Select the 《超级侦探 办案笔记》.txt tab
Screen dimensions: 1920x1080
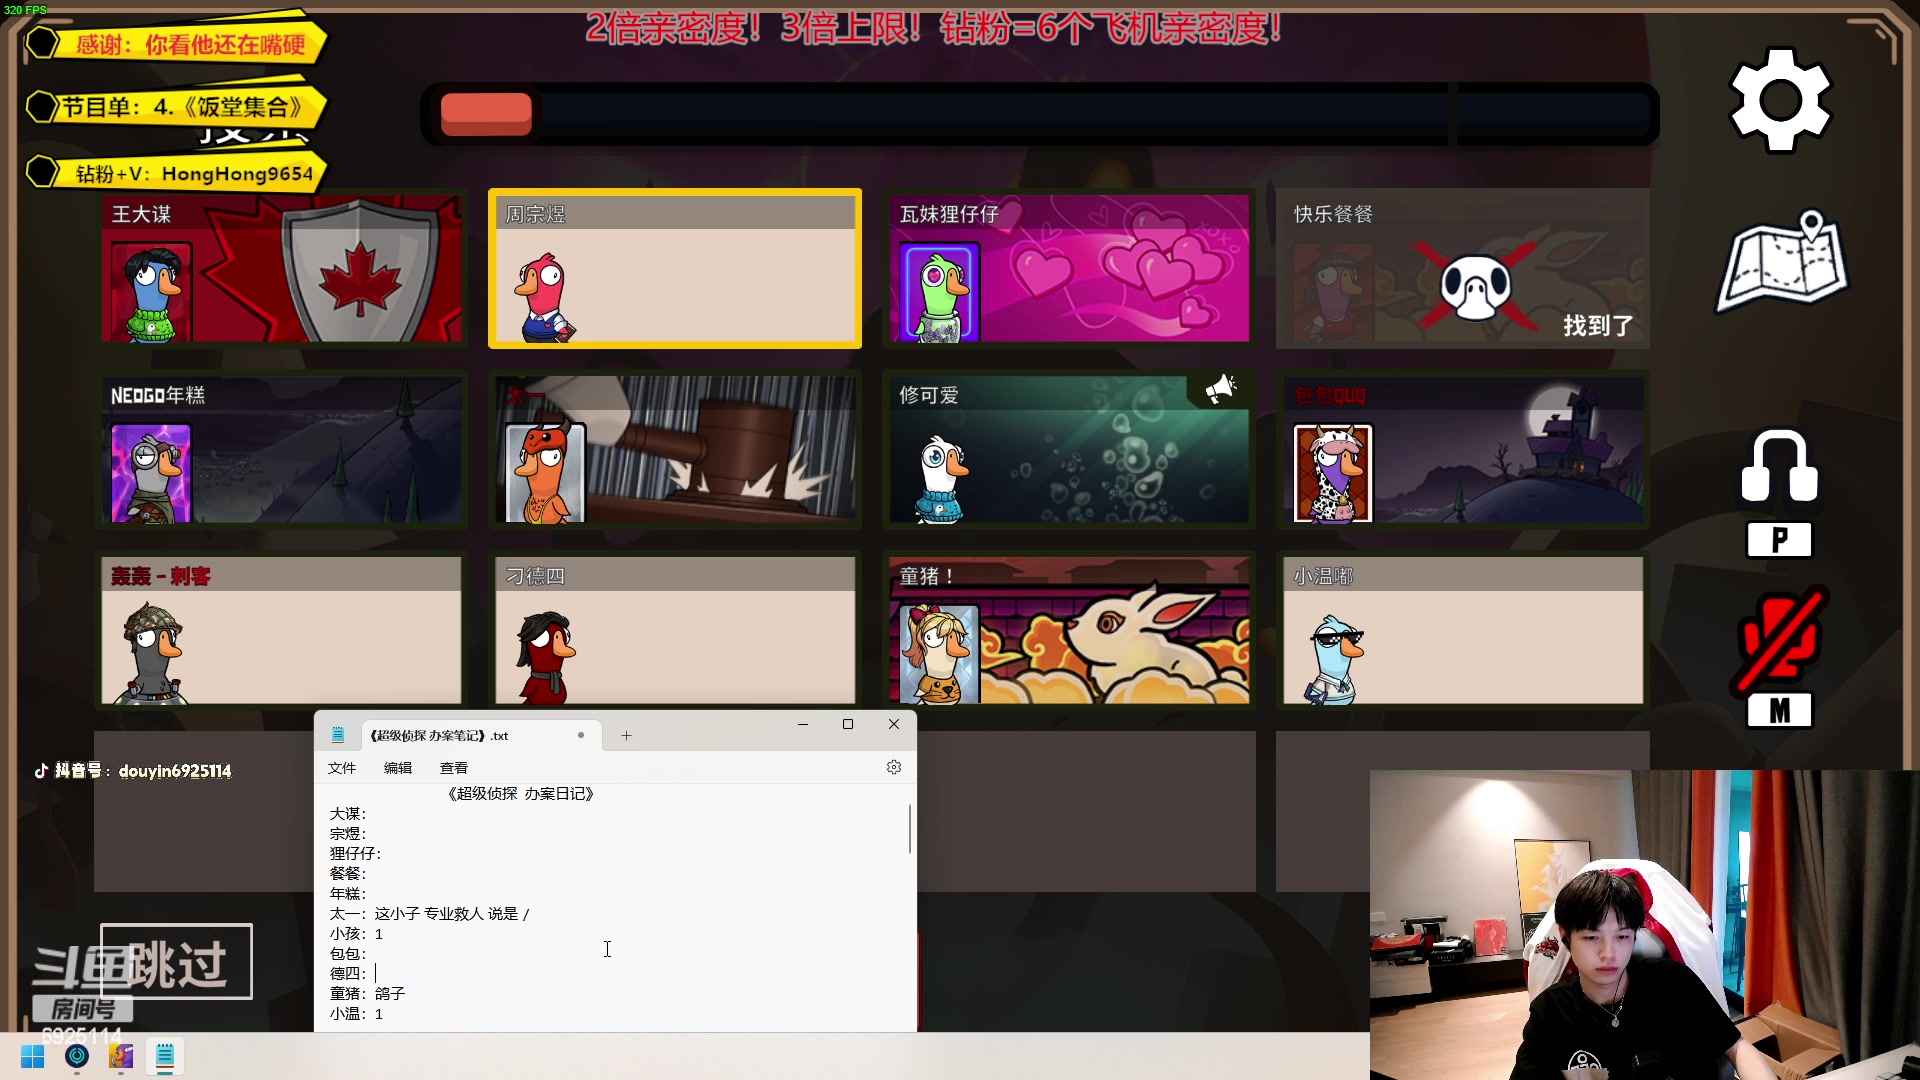pos(482,736)
